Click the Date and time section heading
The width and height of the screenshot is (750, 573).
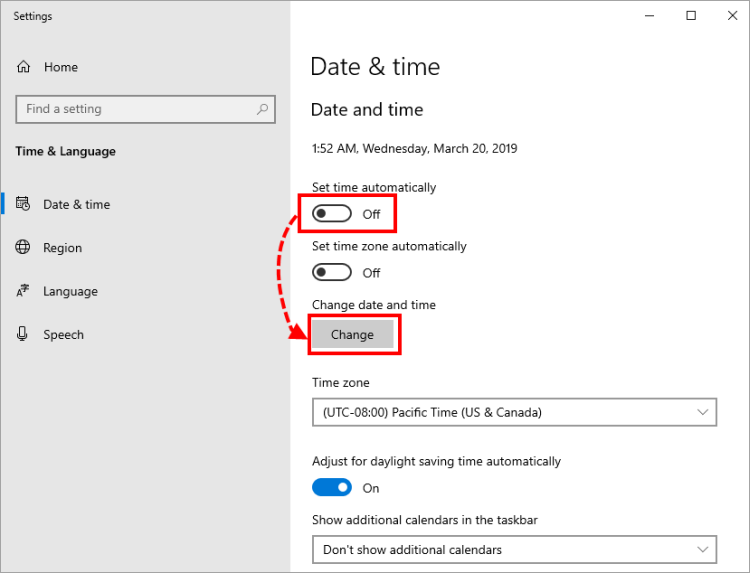(x=367, y=110)
